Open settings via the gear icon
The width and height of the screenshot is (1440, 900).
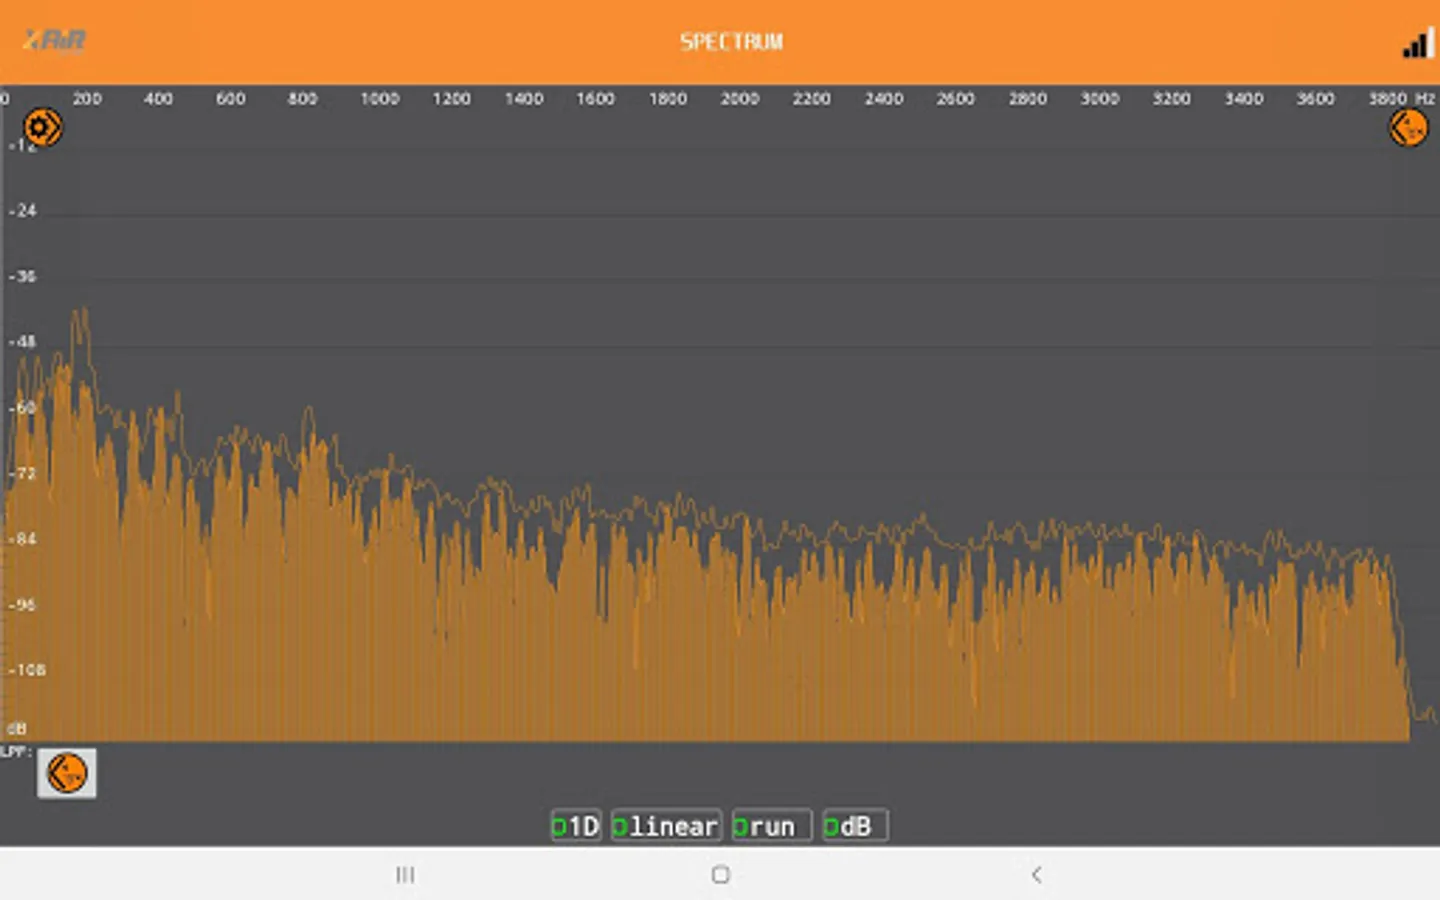42,128
